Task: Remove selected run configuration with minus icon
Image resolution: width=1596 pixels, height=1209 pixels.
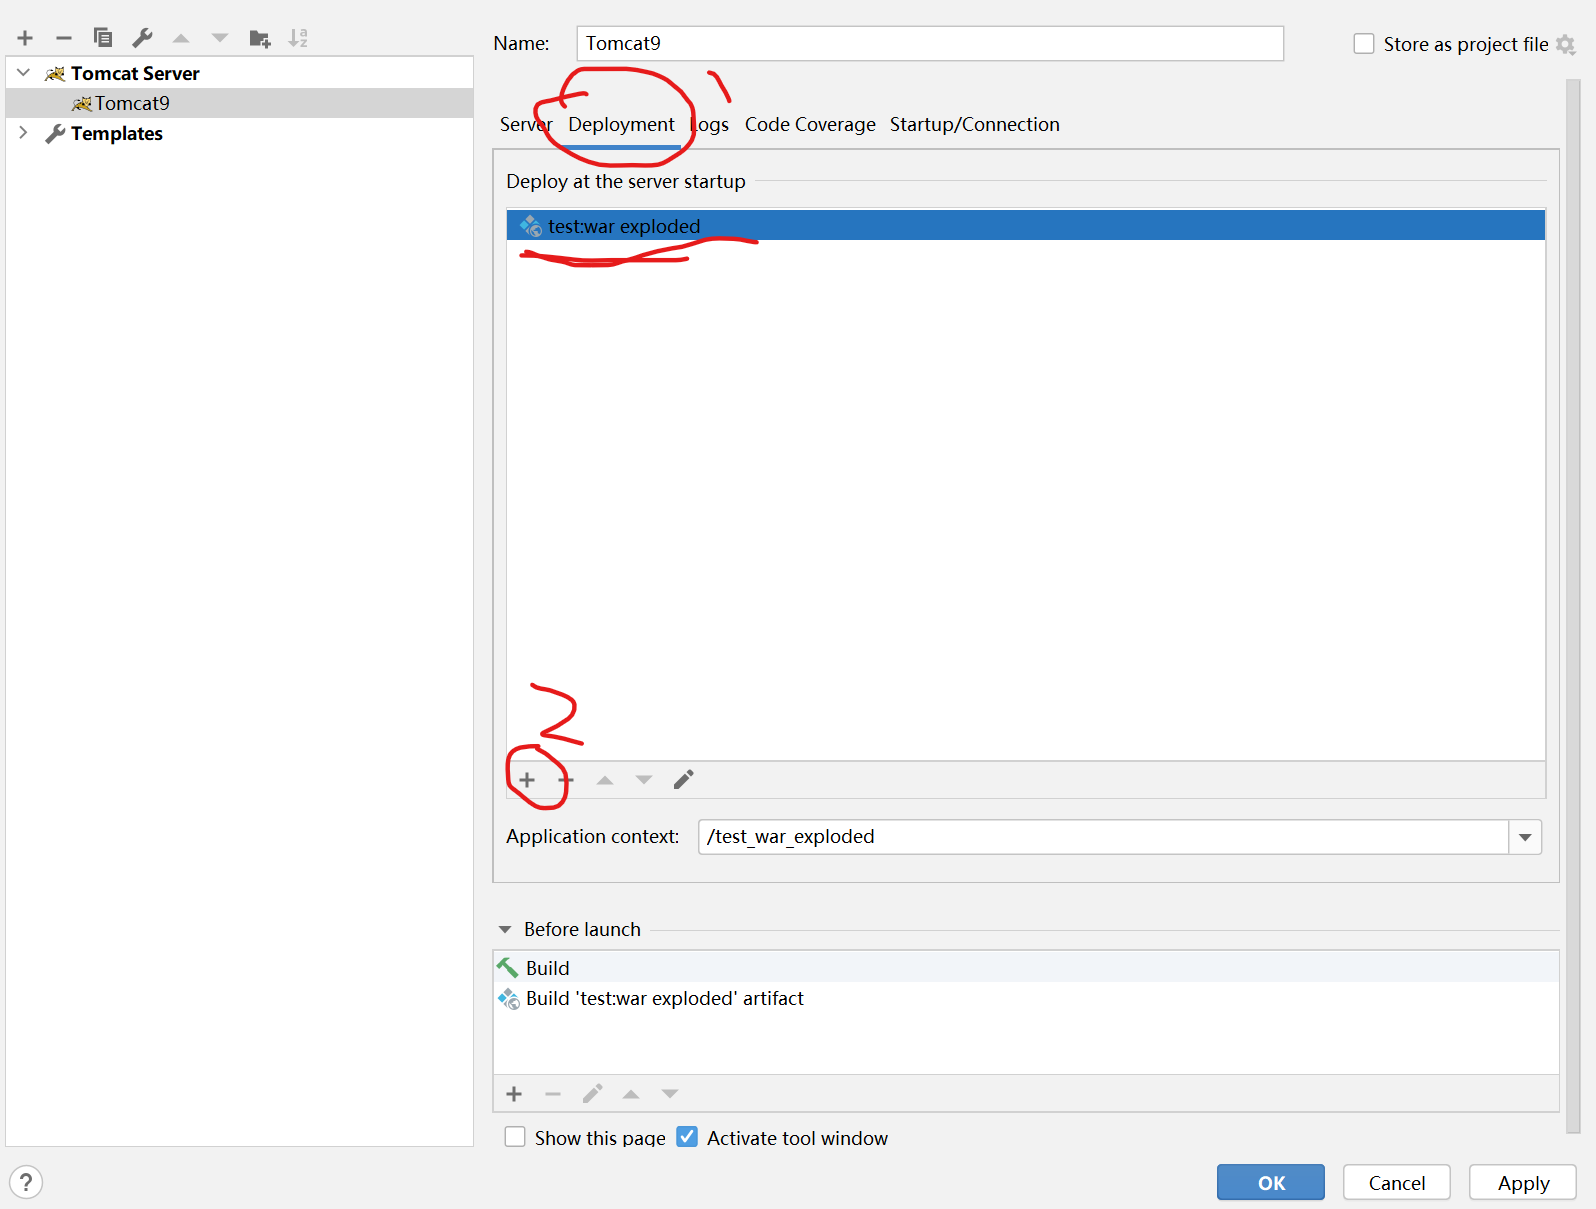Action: [64, 38]
